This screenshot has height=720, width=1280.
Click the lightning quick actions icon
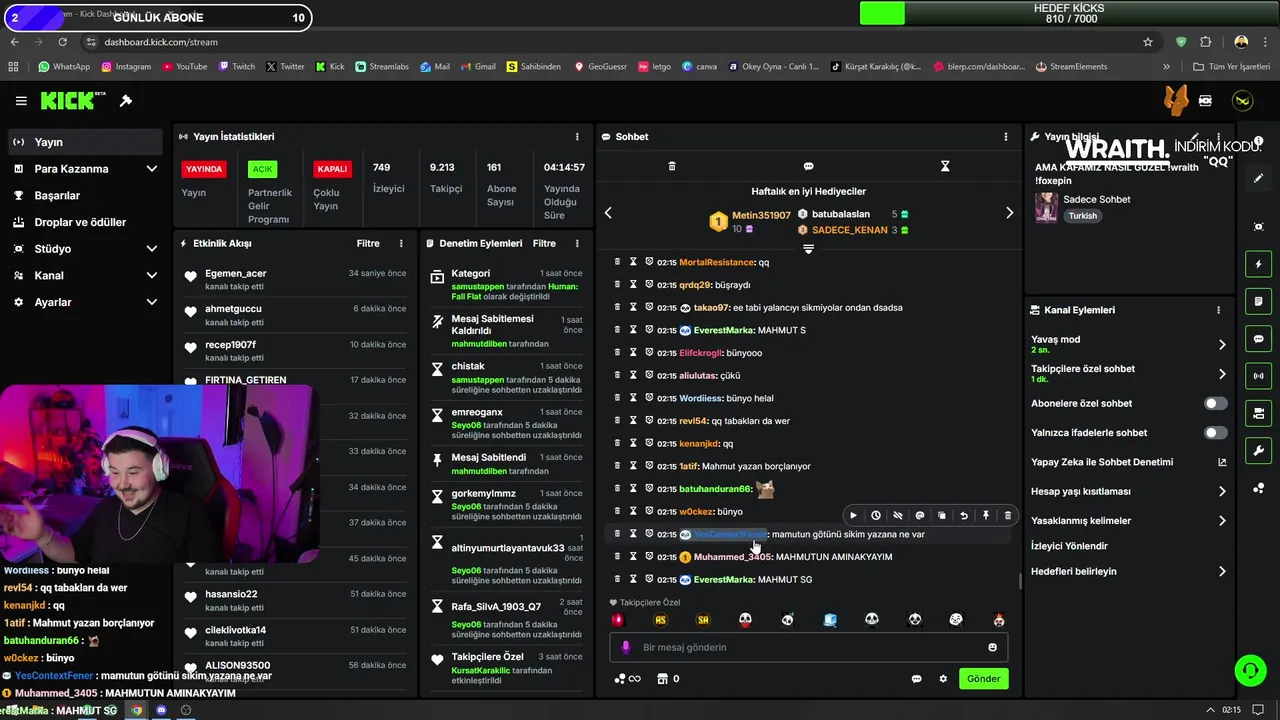click(1259, 264)
